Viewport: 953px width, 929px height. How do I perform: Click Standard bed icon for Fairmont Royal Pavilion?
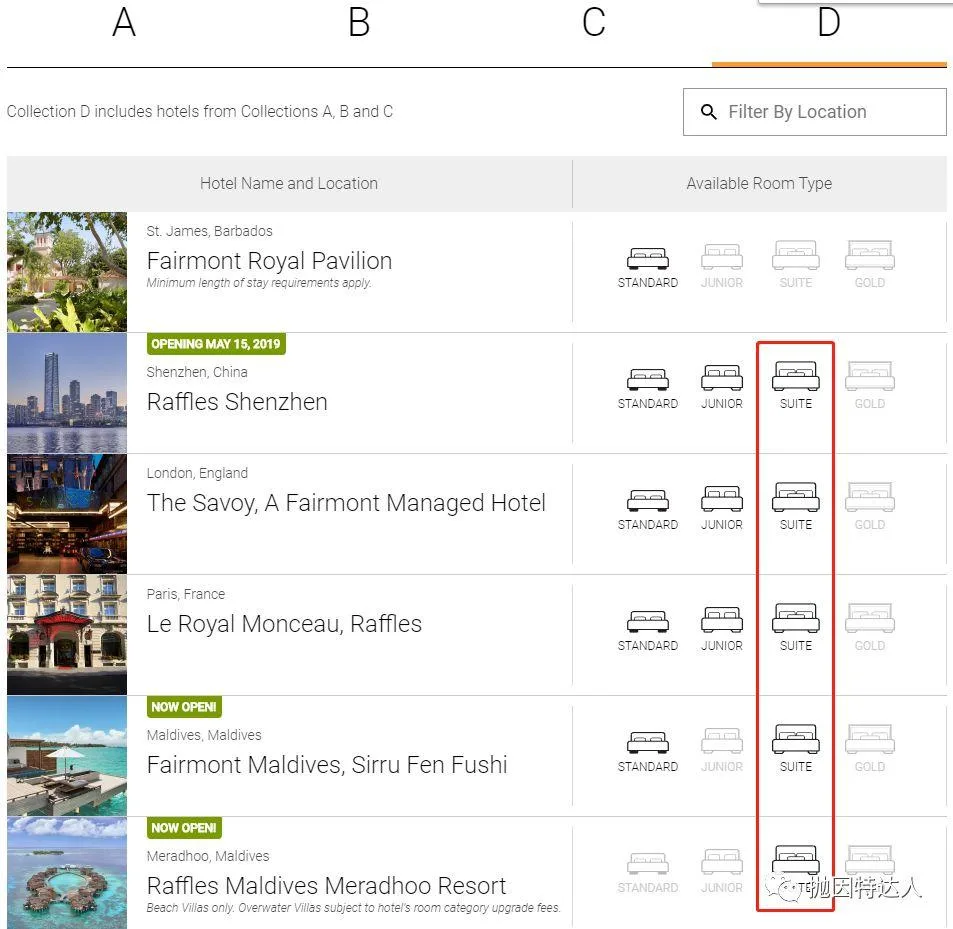(x=648, y=258)
